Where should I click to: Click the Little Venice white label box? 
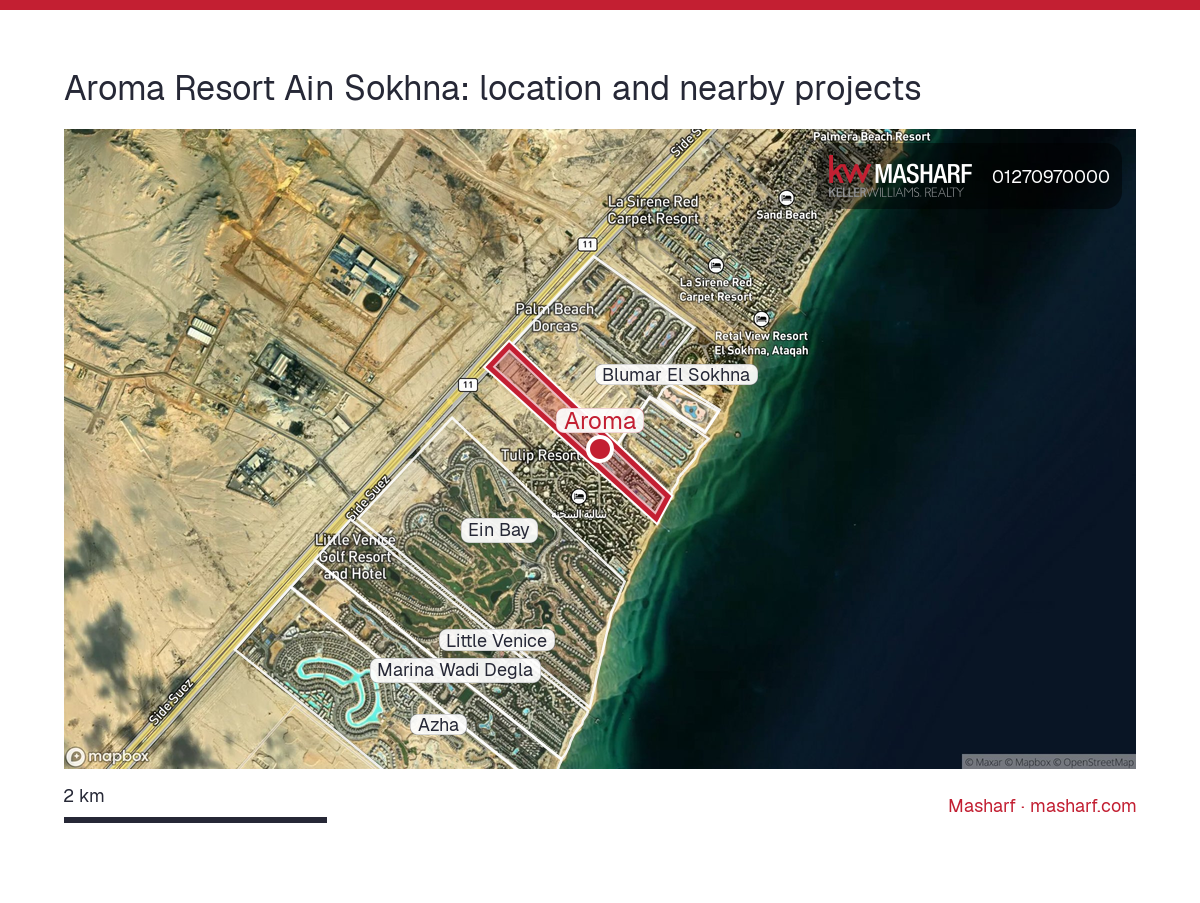pos(497,641)
